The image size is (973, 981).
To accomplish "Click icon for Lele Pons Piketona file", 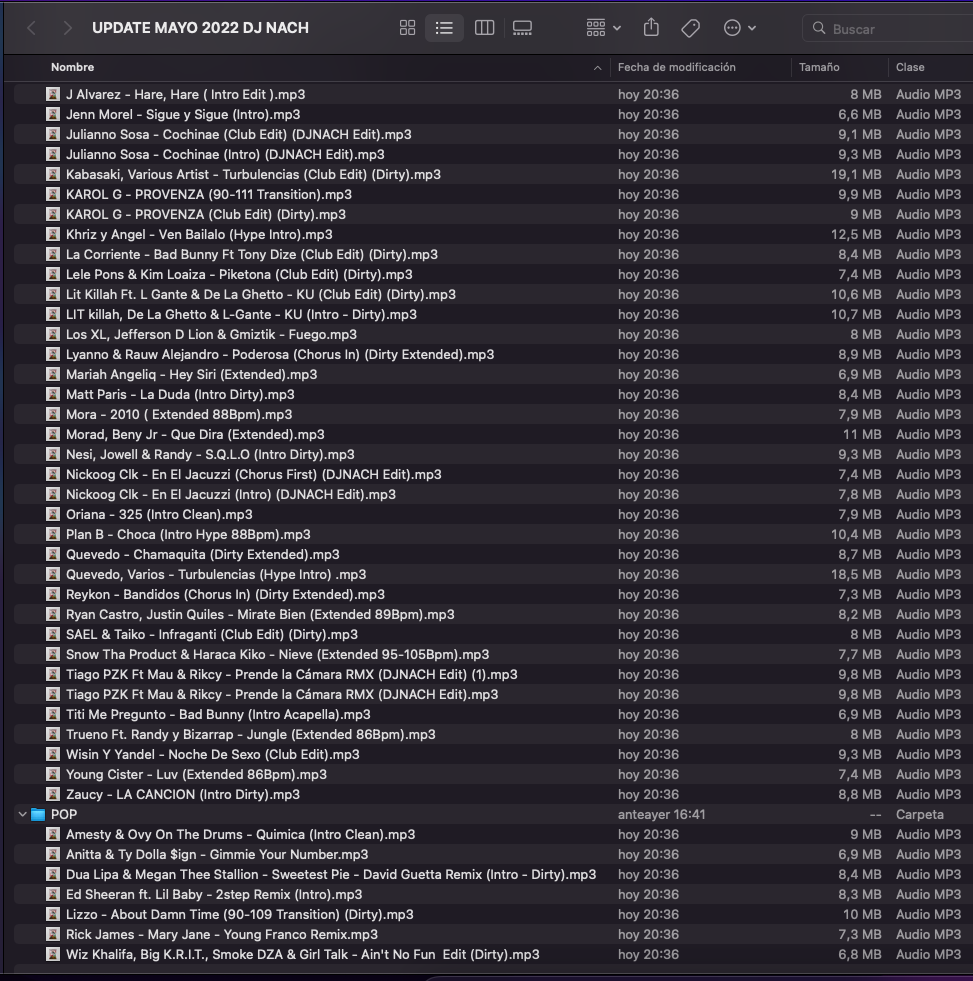I will point(53,275).
